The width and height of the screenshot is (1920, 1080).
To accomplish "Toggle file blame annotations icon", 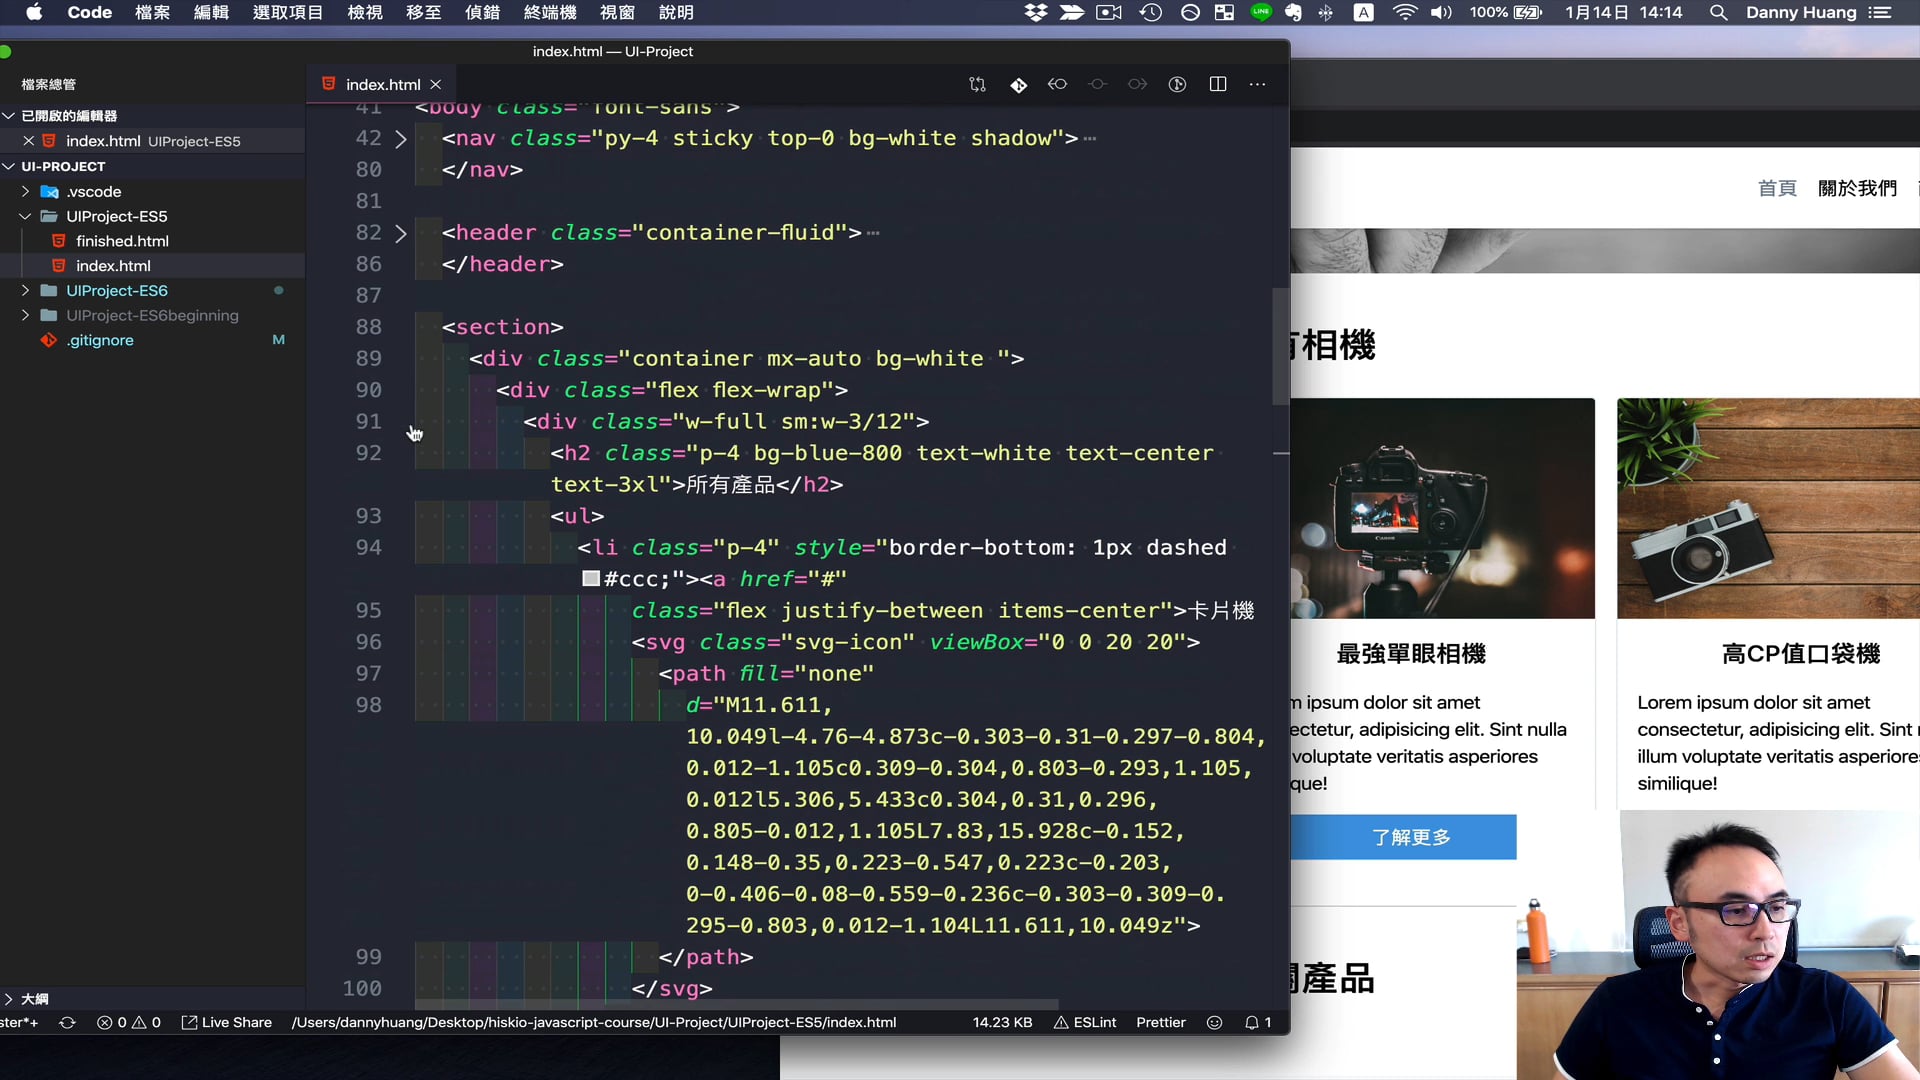I will click(x=1177, y=85).
